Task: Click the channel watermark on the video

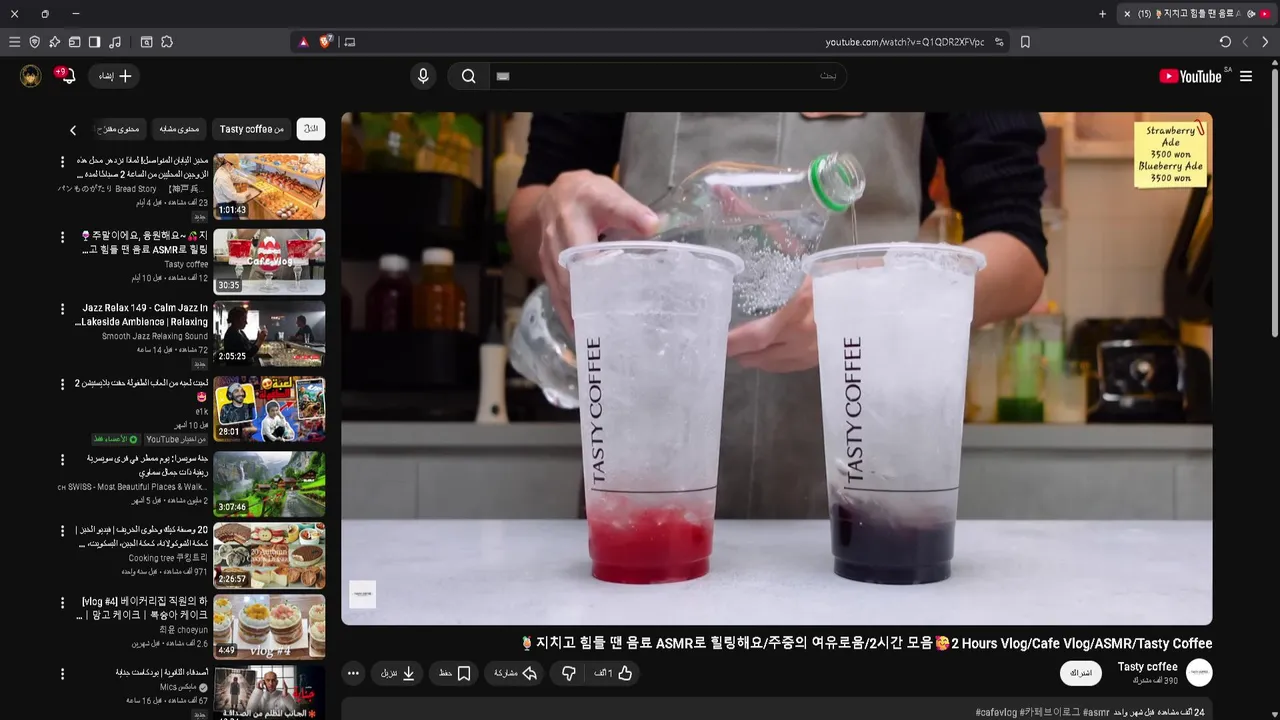Action: point(362,594)
